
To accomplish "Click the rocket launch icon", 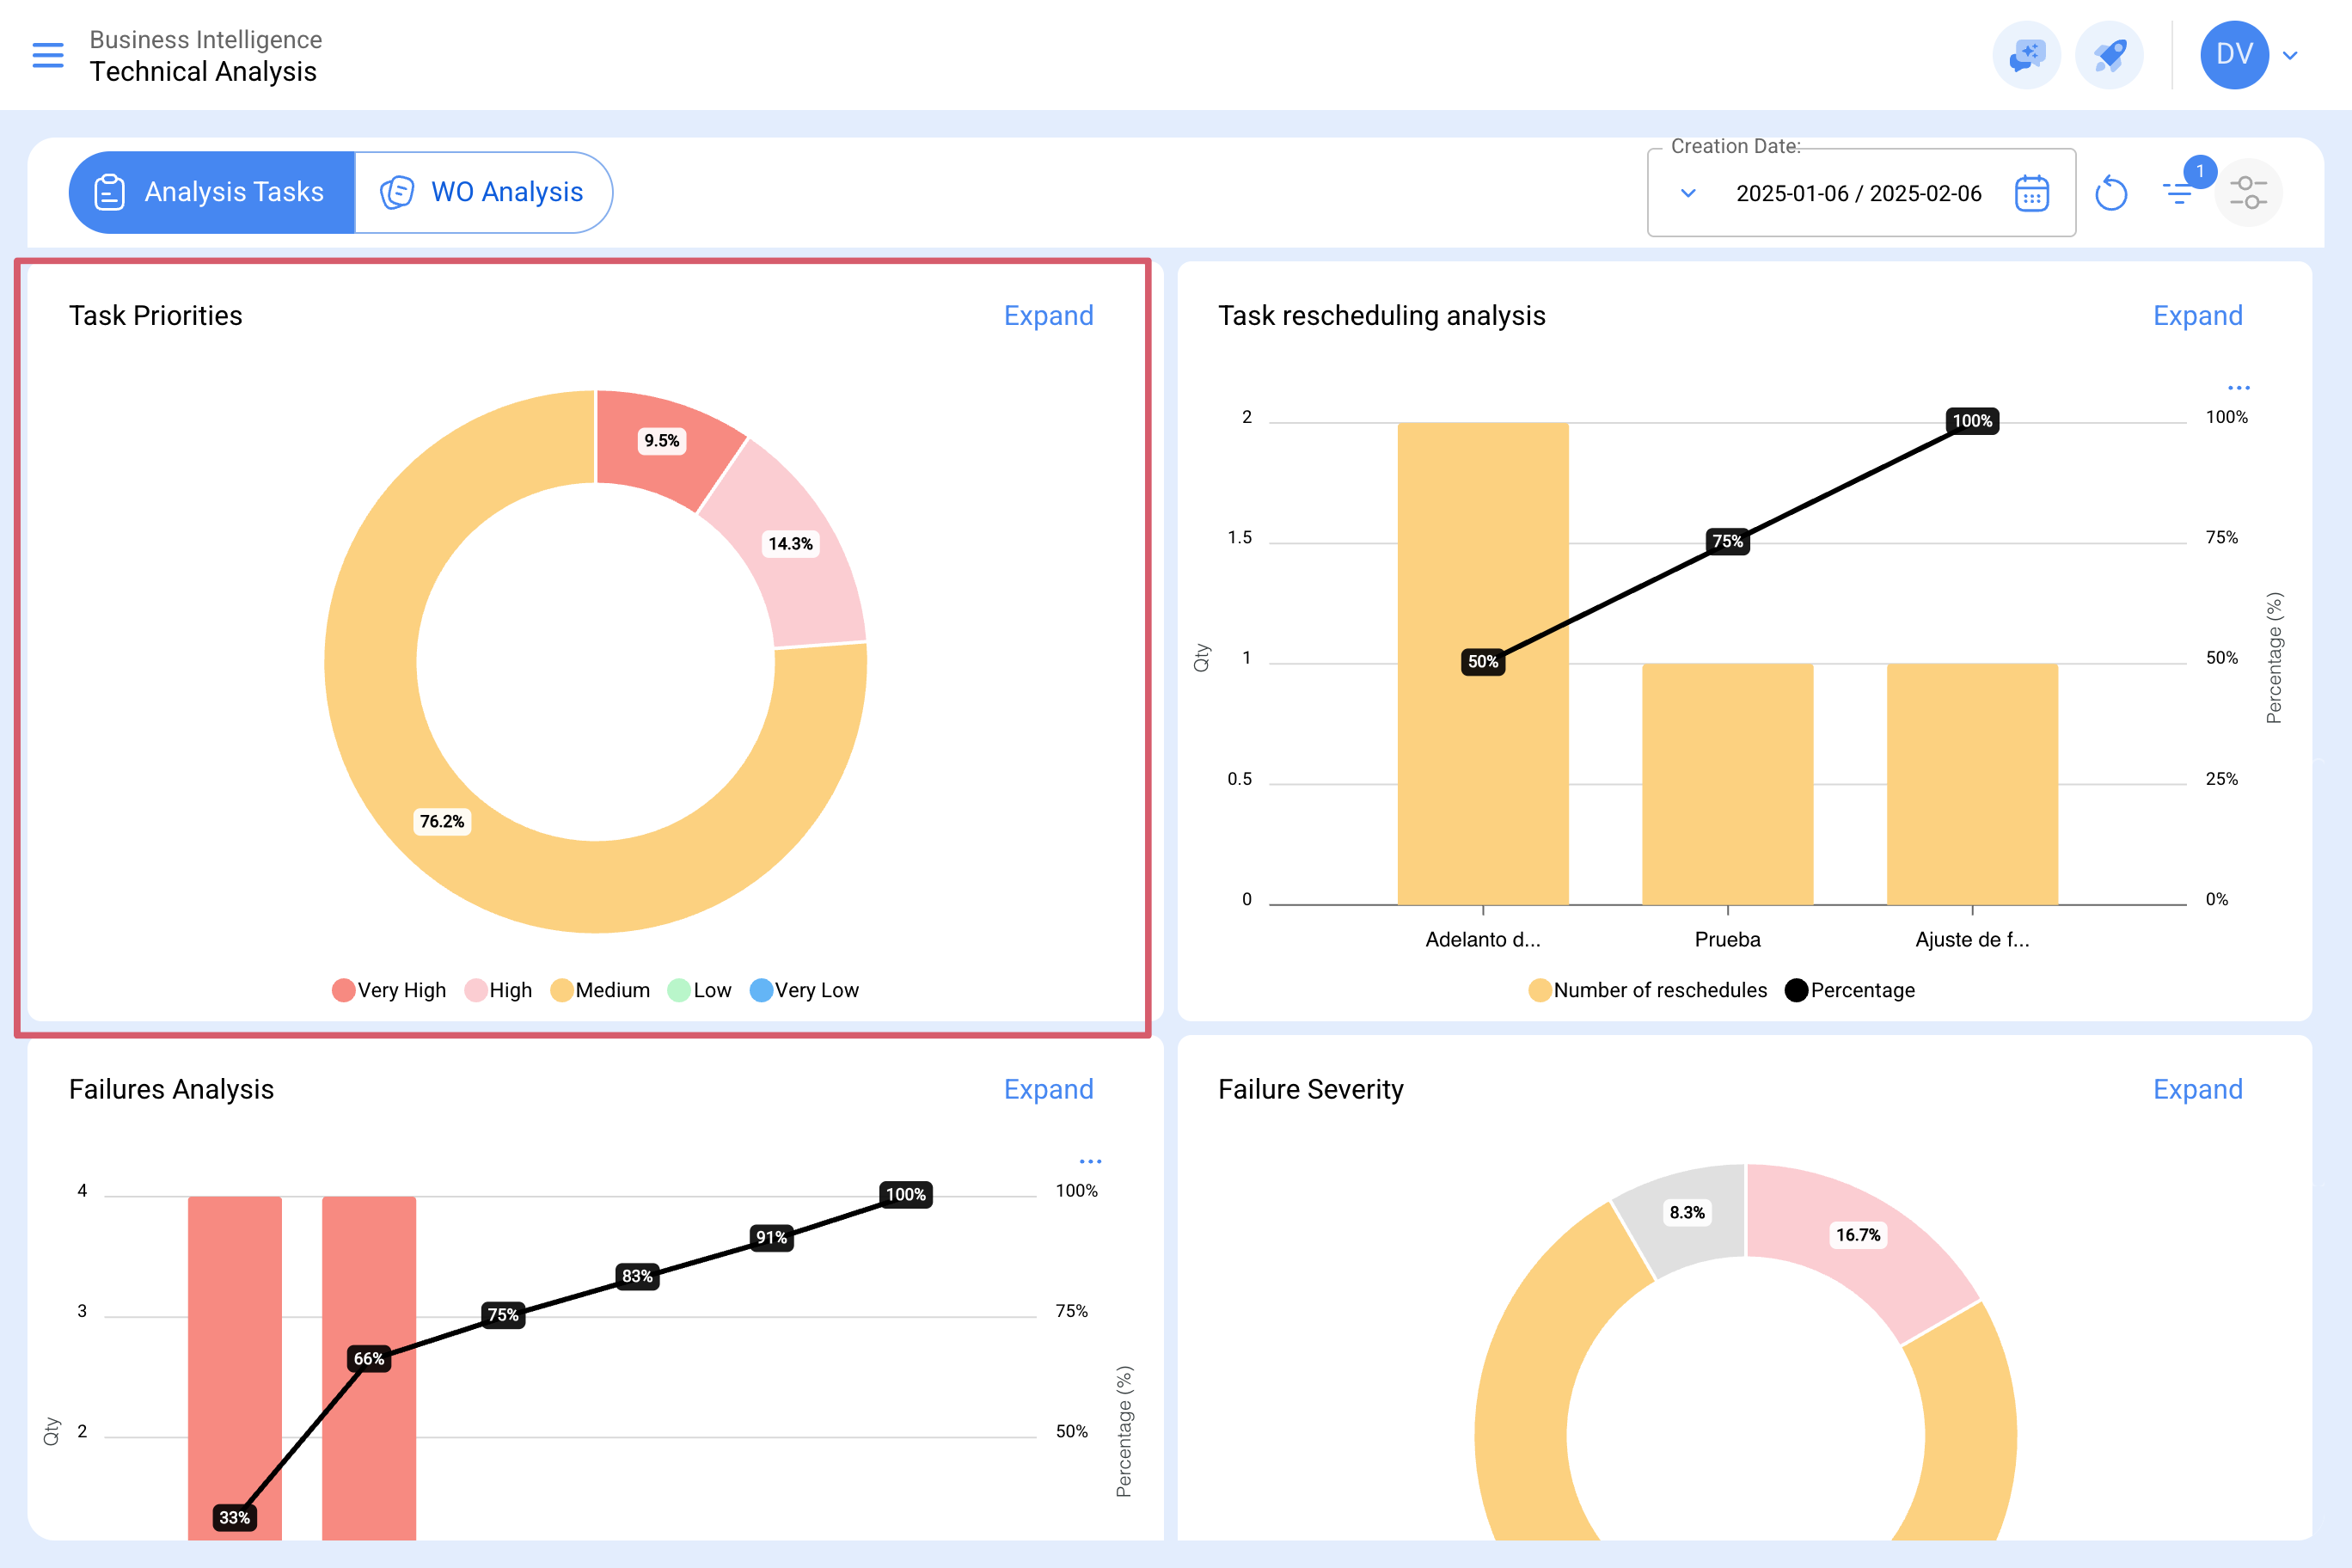I will coord(2109,55).
